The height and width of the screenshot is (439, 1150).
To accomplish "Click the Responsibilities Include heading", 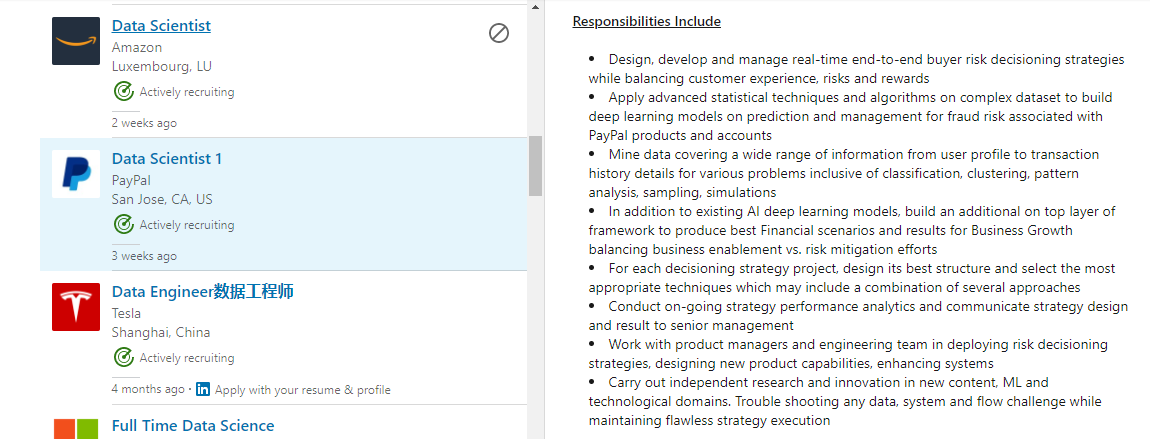I will [646, 22].
